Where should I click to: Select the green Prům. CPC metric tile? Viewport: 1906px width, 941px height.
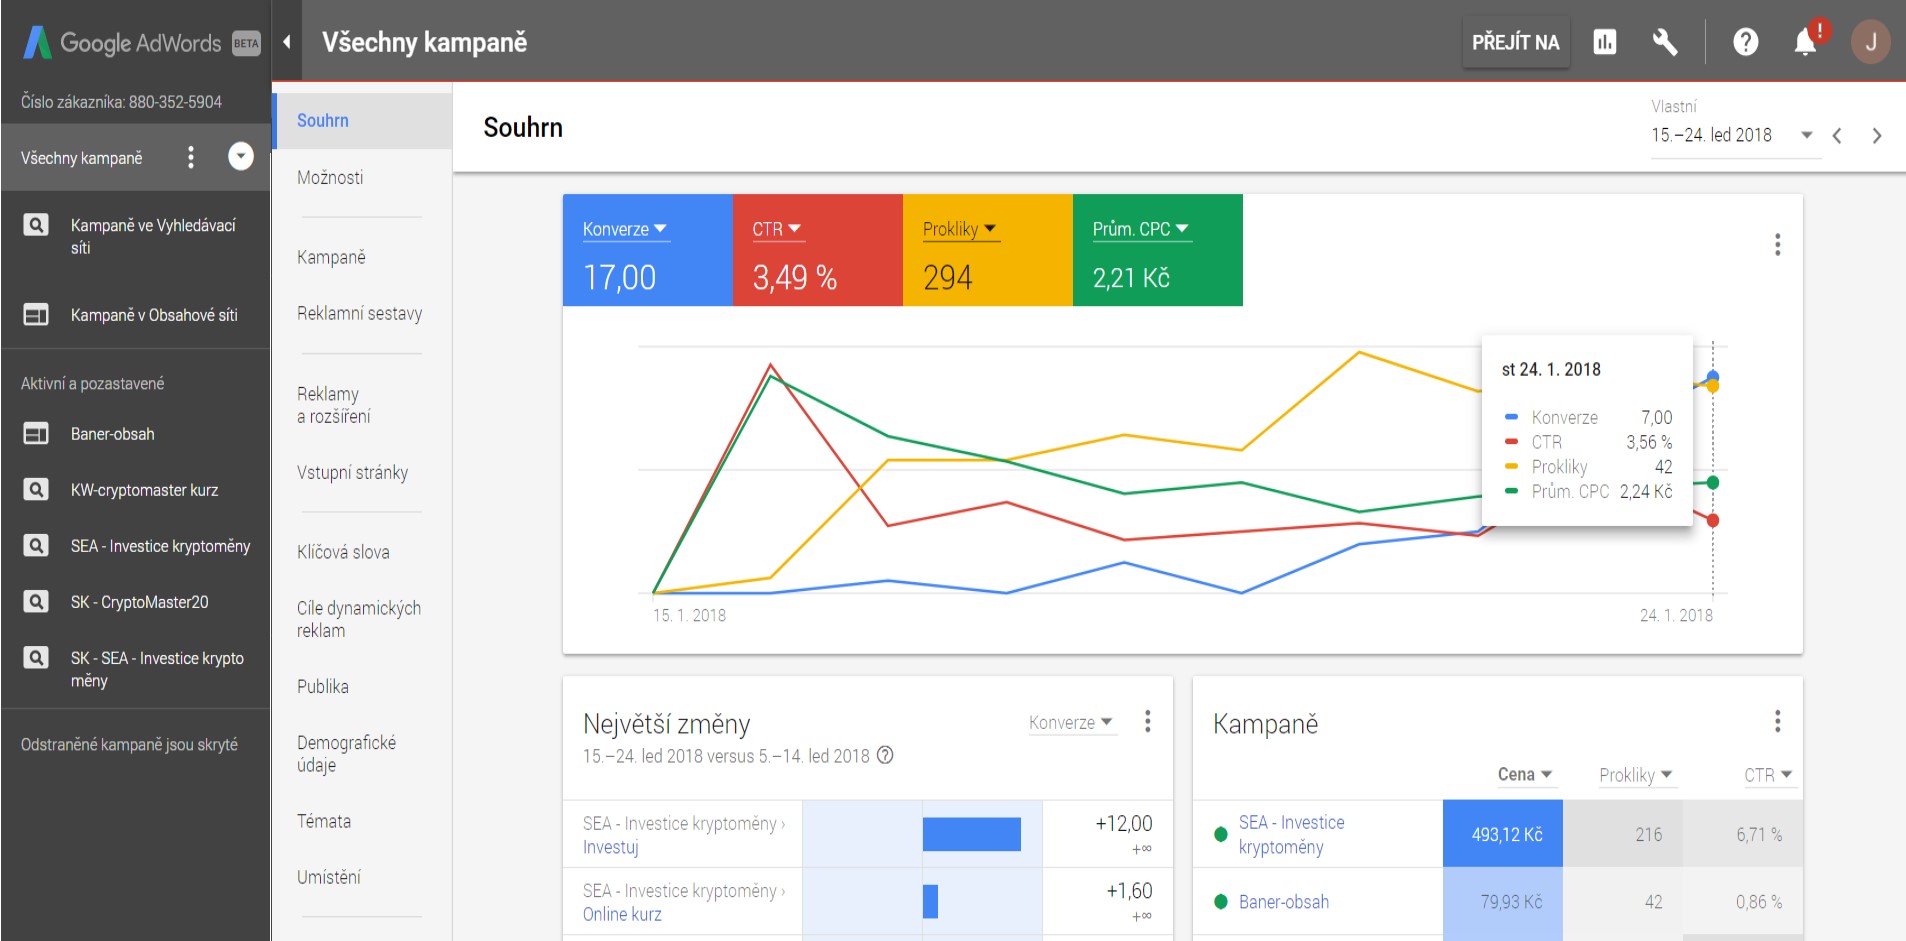click(x=1158, y=250)
